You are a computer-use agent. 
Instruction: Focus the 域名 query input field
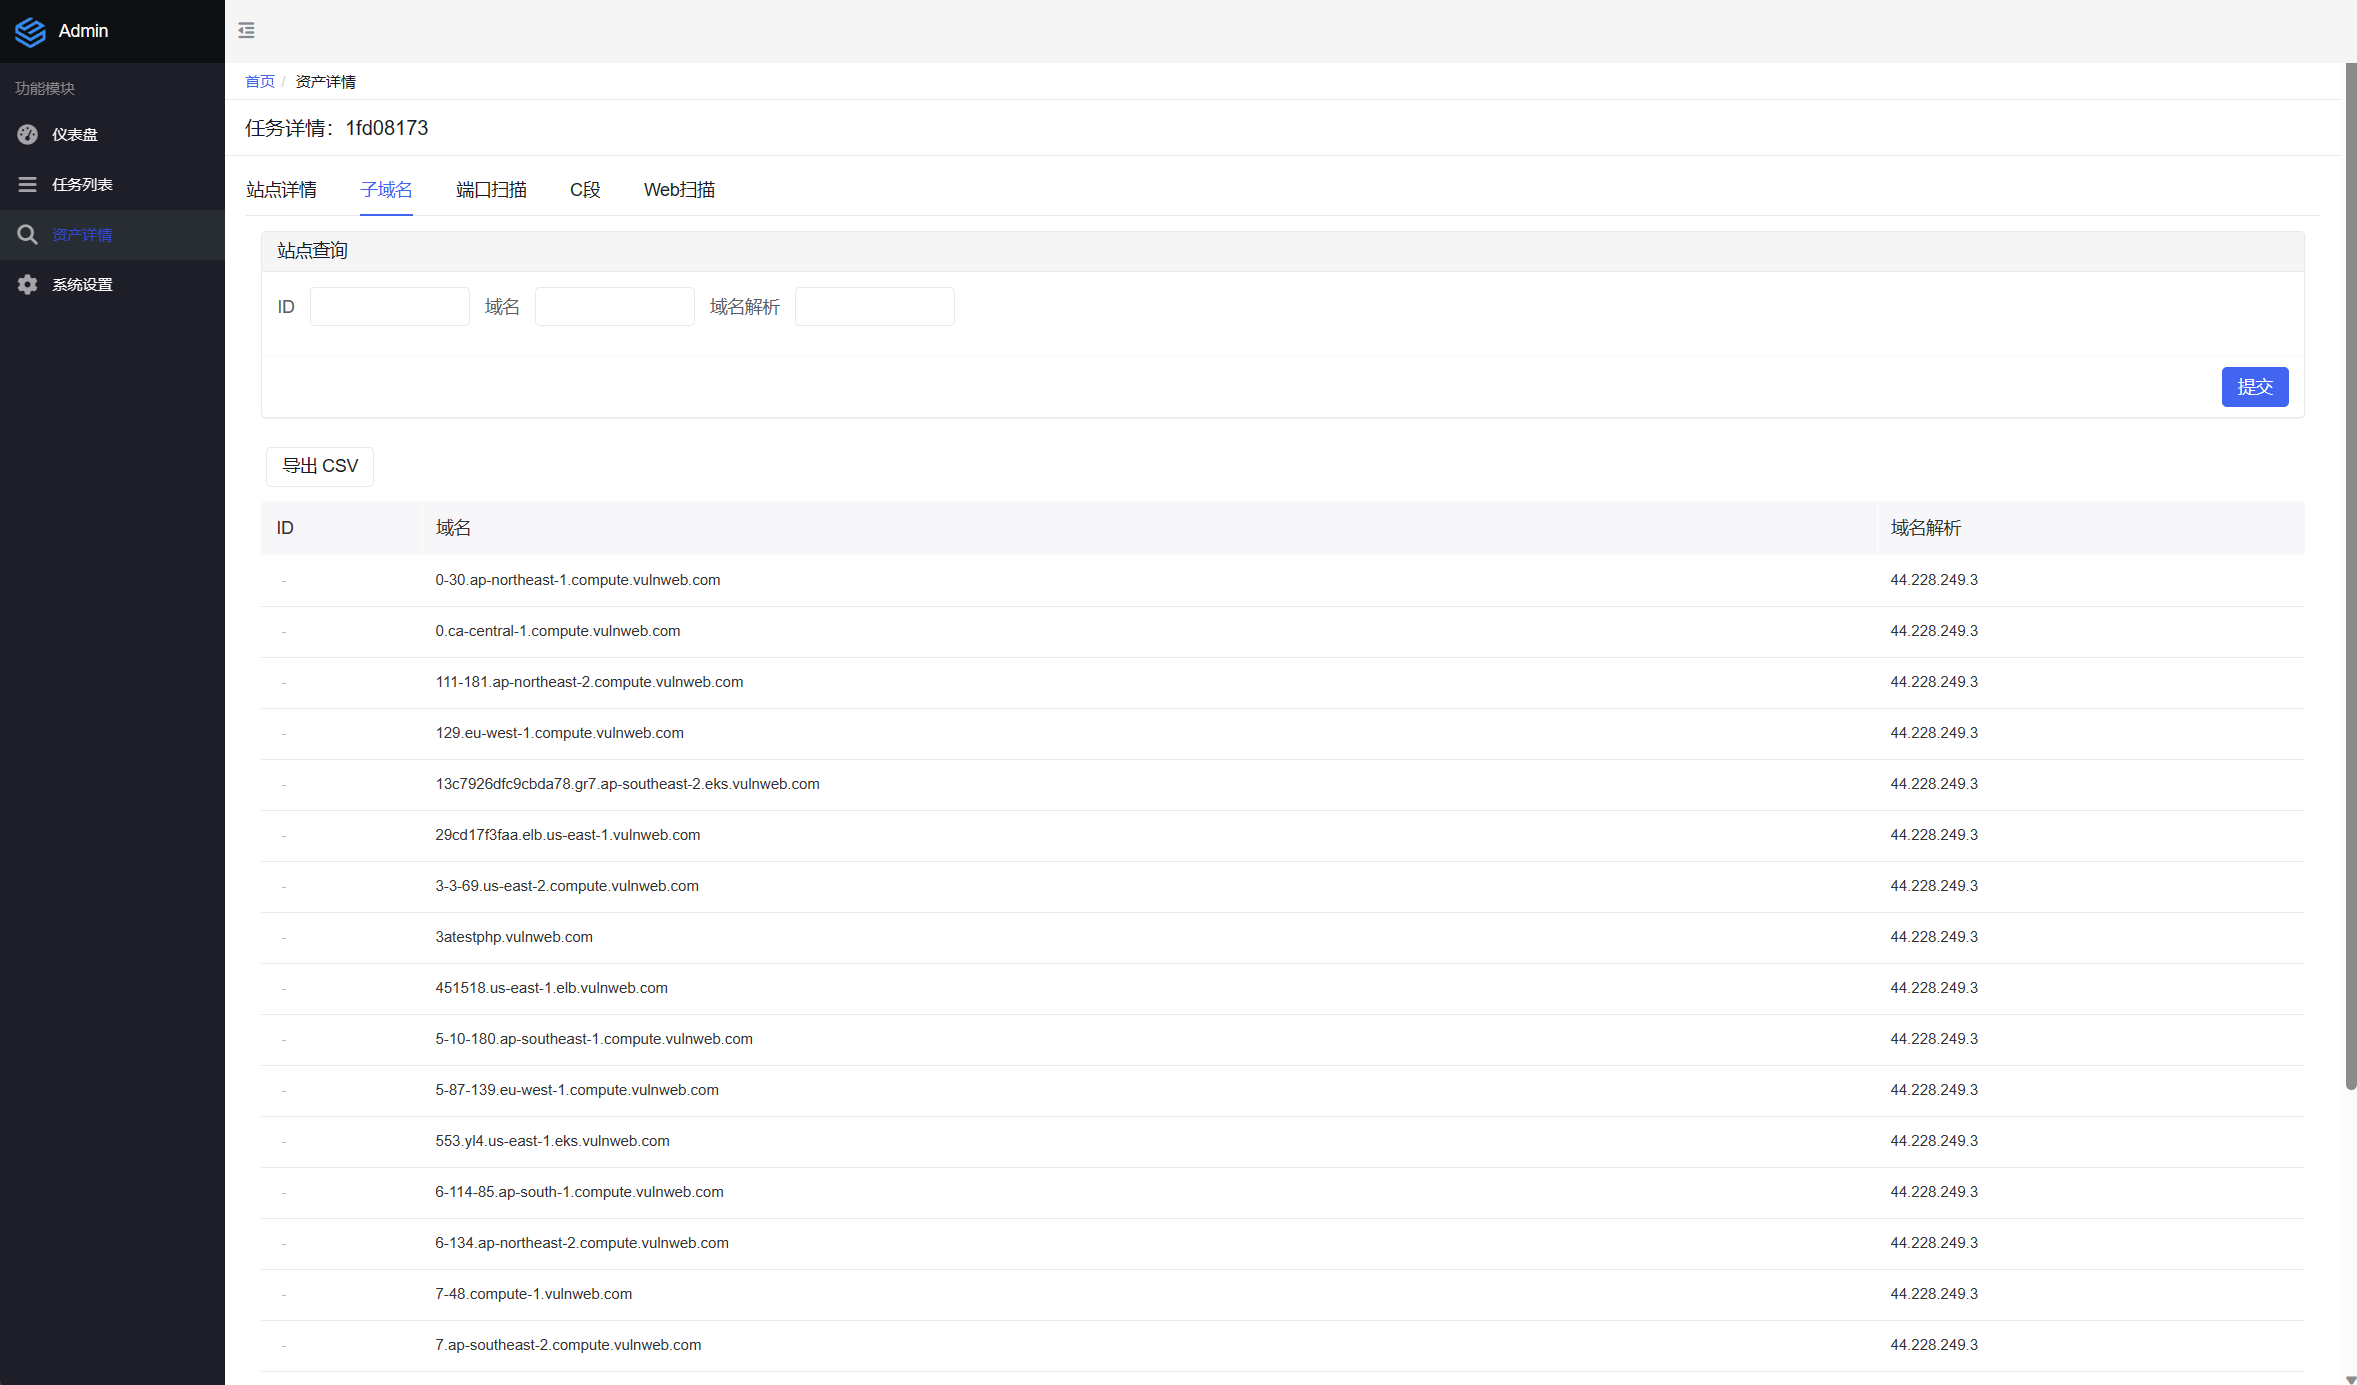614,306
